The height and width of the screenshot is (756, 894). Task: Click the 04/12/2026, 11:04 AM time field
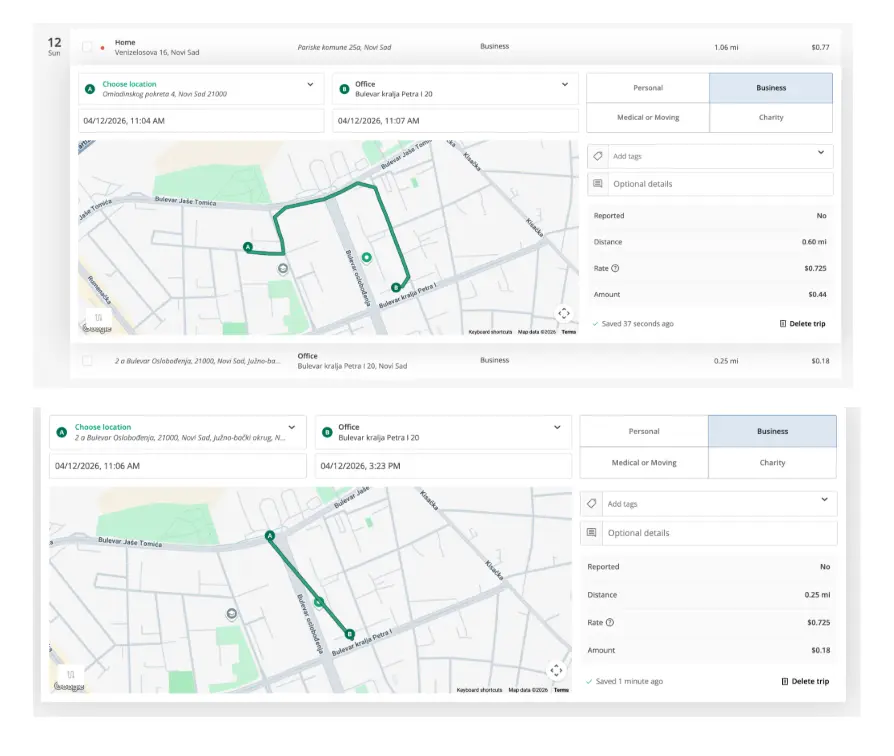tap(200, 120)
